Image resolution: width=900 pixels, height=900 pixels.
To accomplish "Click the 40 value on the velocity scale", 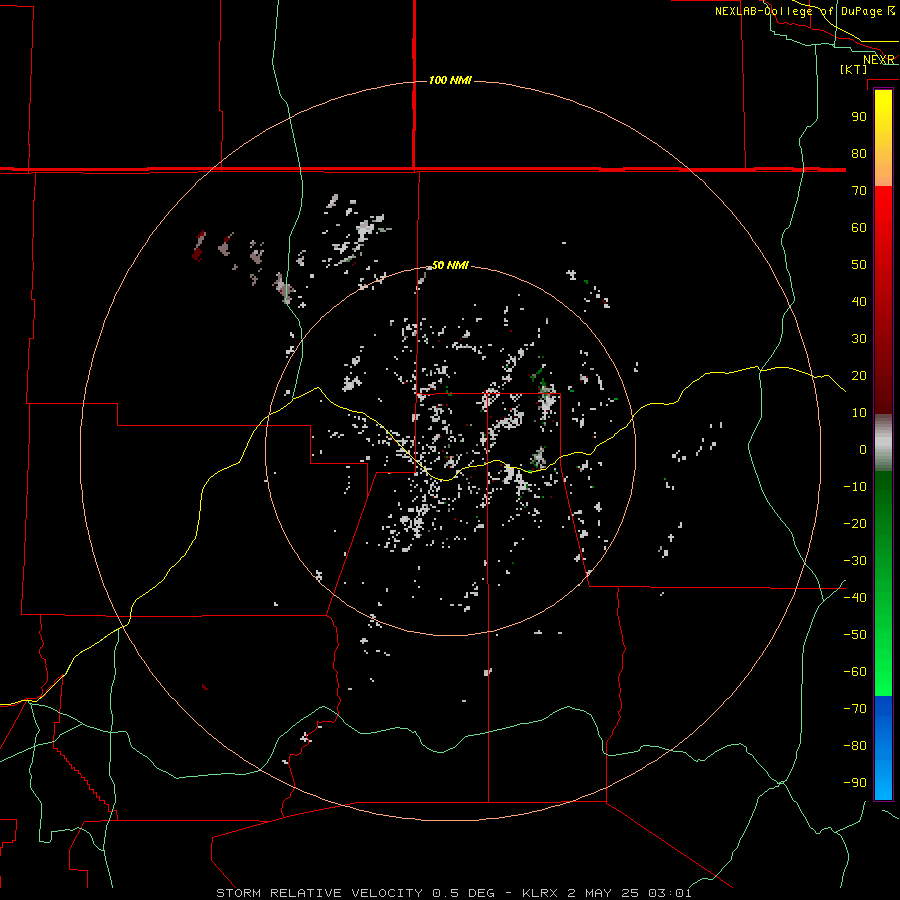I will click(x=859, y=301).
